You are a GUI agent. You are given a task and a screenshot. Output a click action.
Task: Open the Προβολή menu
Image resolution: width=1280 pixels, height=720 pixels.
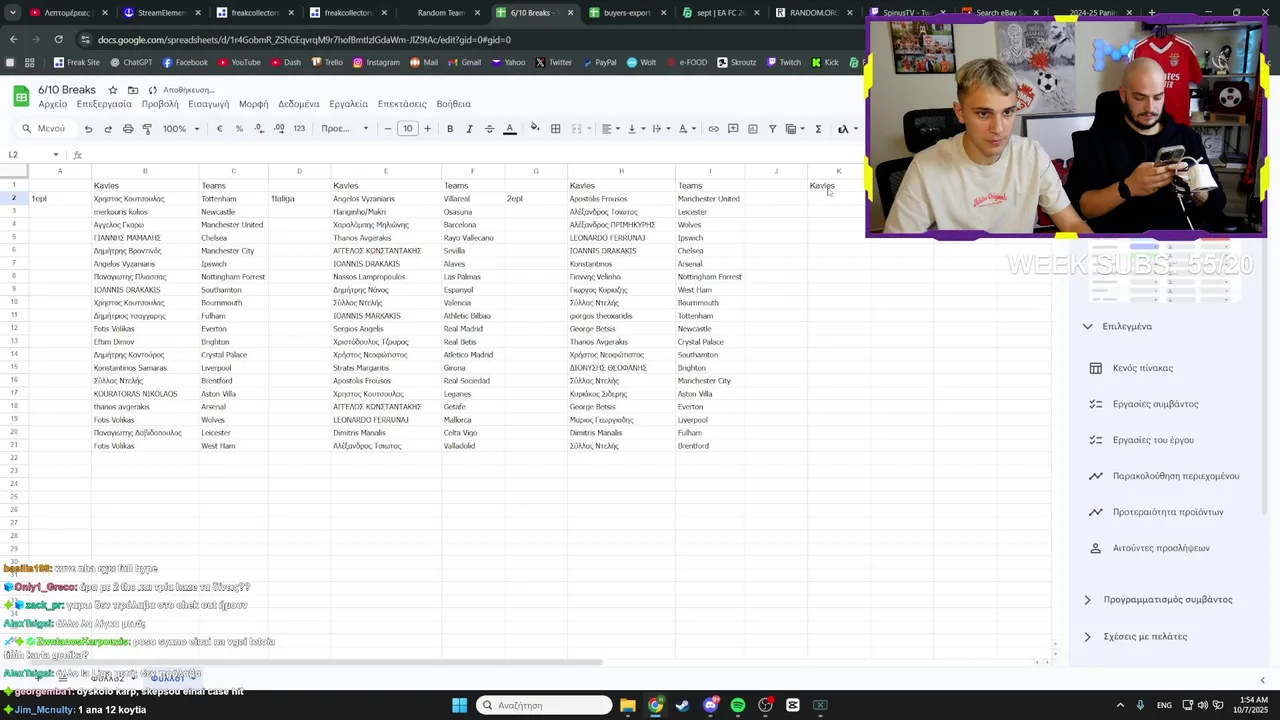pos(160,104)
